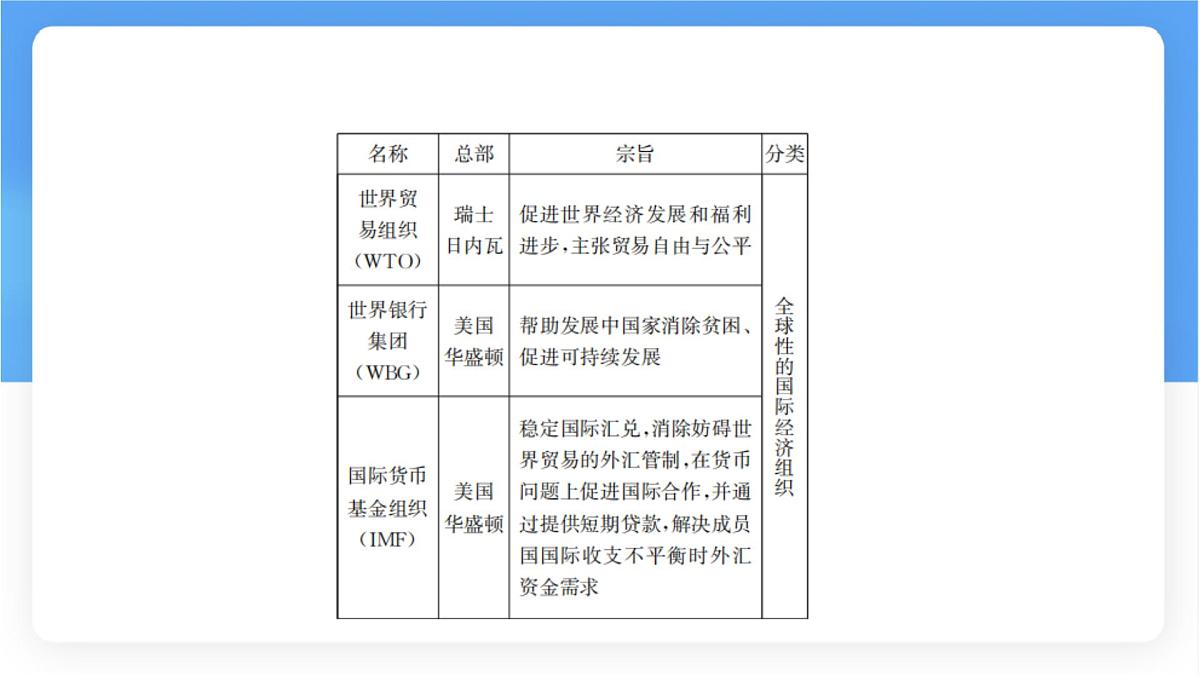Select the cell '世界银行集团 (WBG)'
The height and width of the screenshot is (675, 1200).
tap(388, 341)
